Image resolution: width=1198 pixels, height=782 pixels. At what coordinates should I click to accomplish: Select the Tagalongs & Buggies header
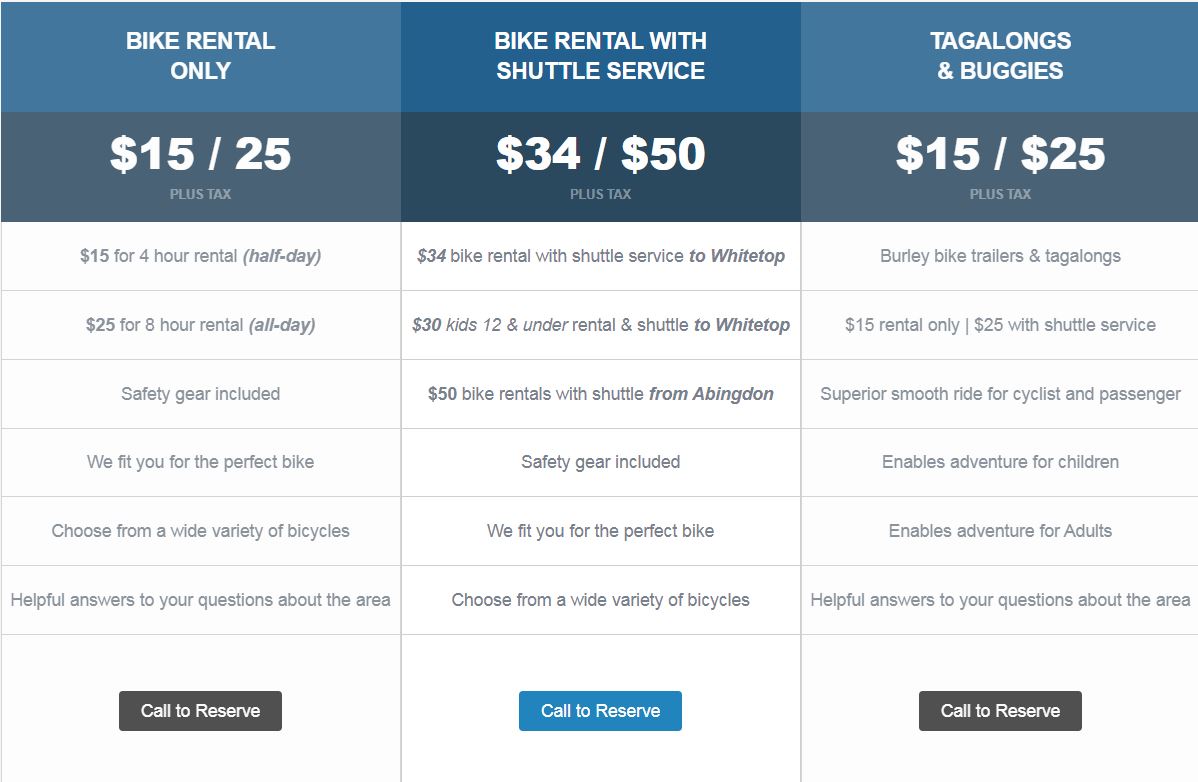point(1000,56)
